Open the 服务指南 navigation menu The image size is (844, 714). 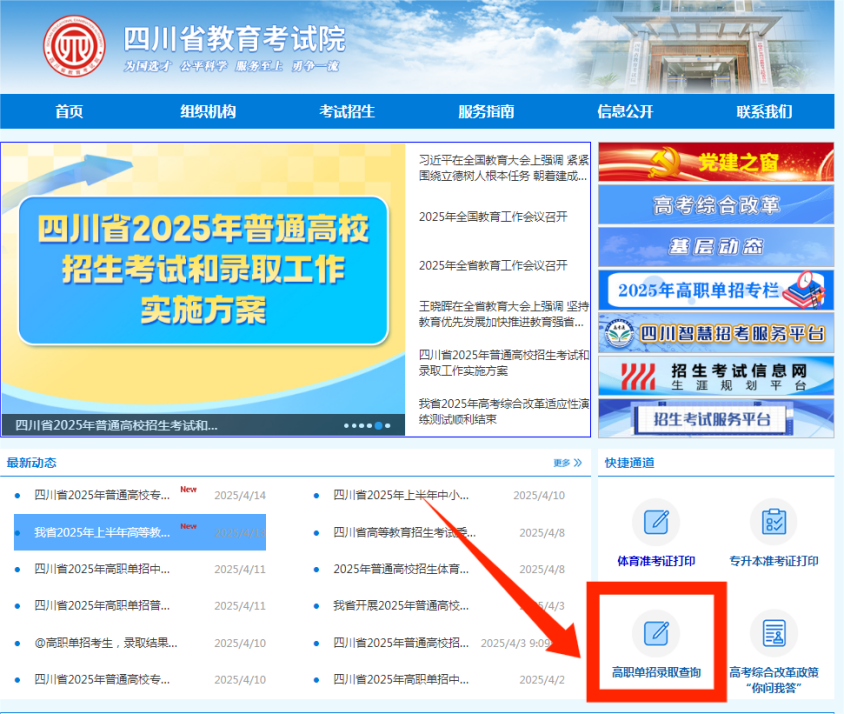coord(486,111)
